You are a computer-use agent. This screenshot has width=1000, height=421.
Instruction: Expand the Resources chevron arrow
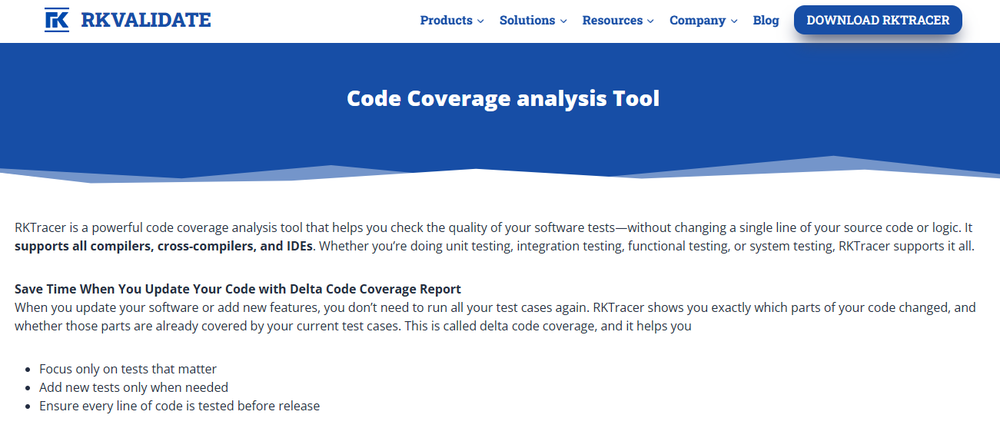(x=651, y=21)
